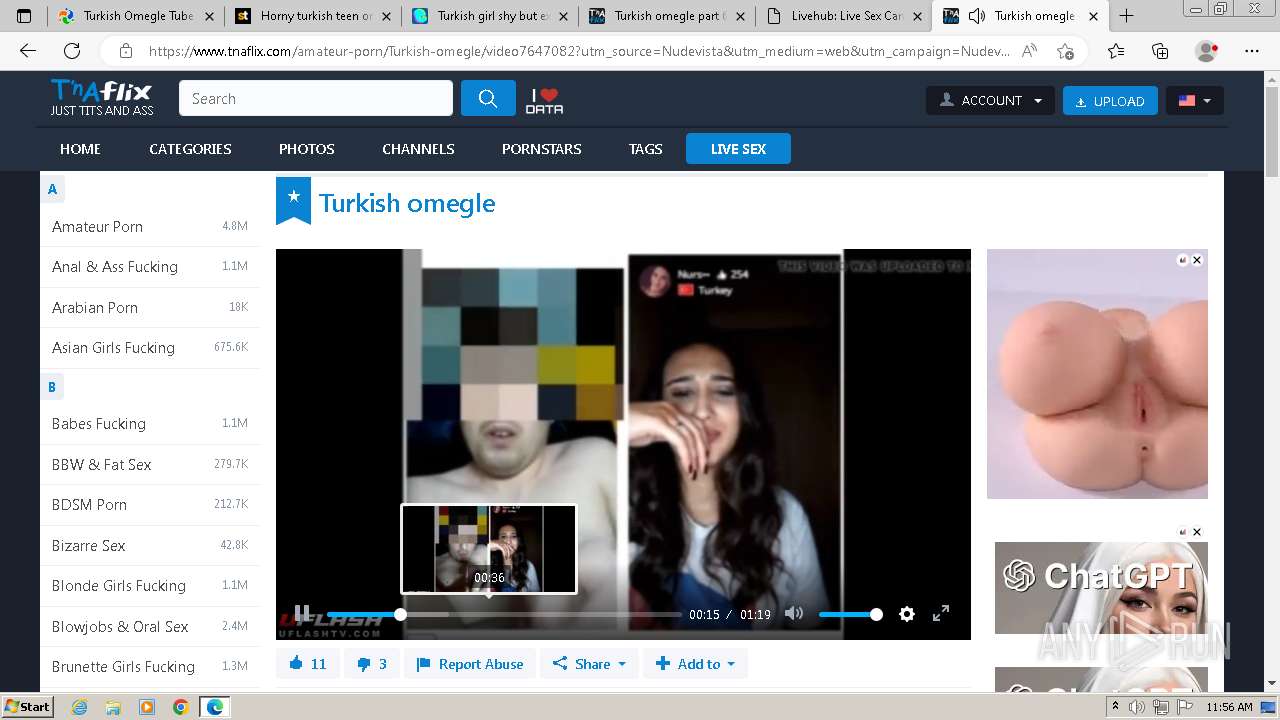The width and height of the screenshot is (1280, 720).
Task: Open the BDSM Porn category link
Action: [89, 505]
